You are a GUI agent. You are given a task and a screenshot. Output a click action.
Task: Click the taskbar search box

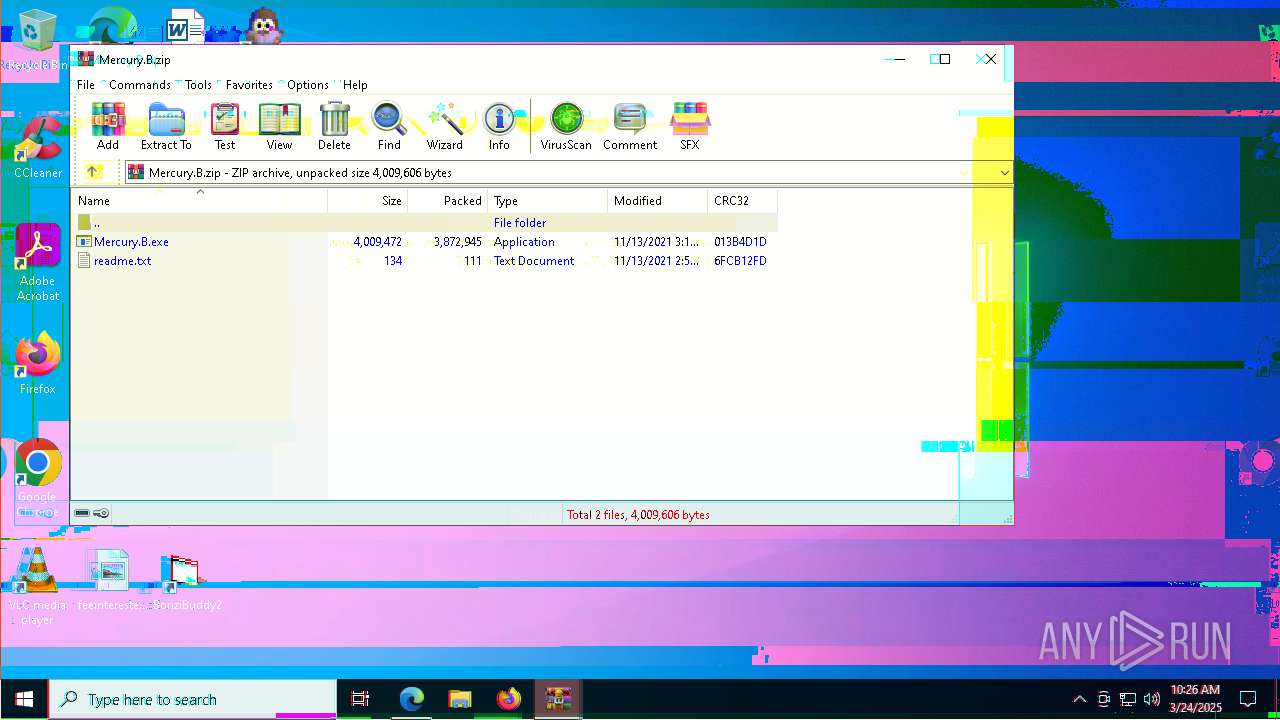coord(193,699)
